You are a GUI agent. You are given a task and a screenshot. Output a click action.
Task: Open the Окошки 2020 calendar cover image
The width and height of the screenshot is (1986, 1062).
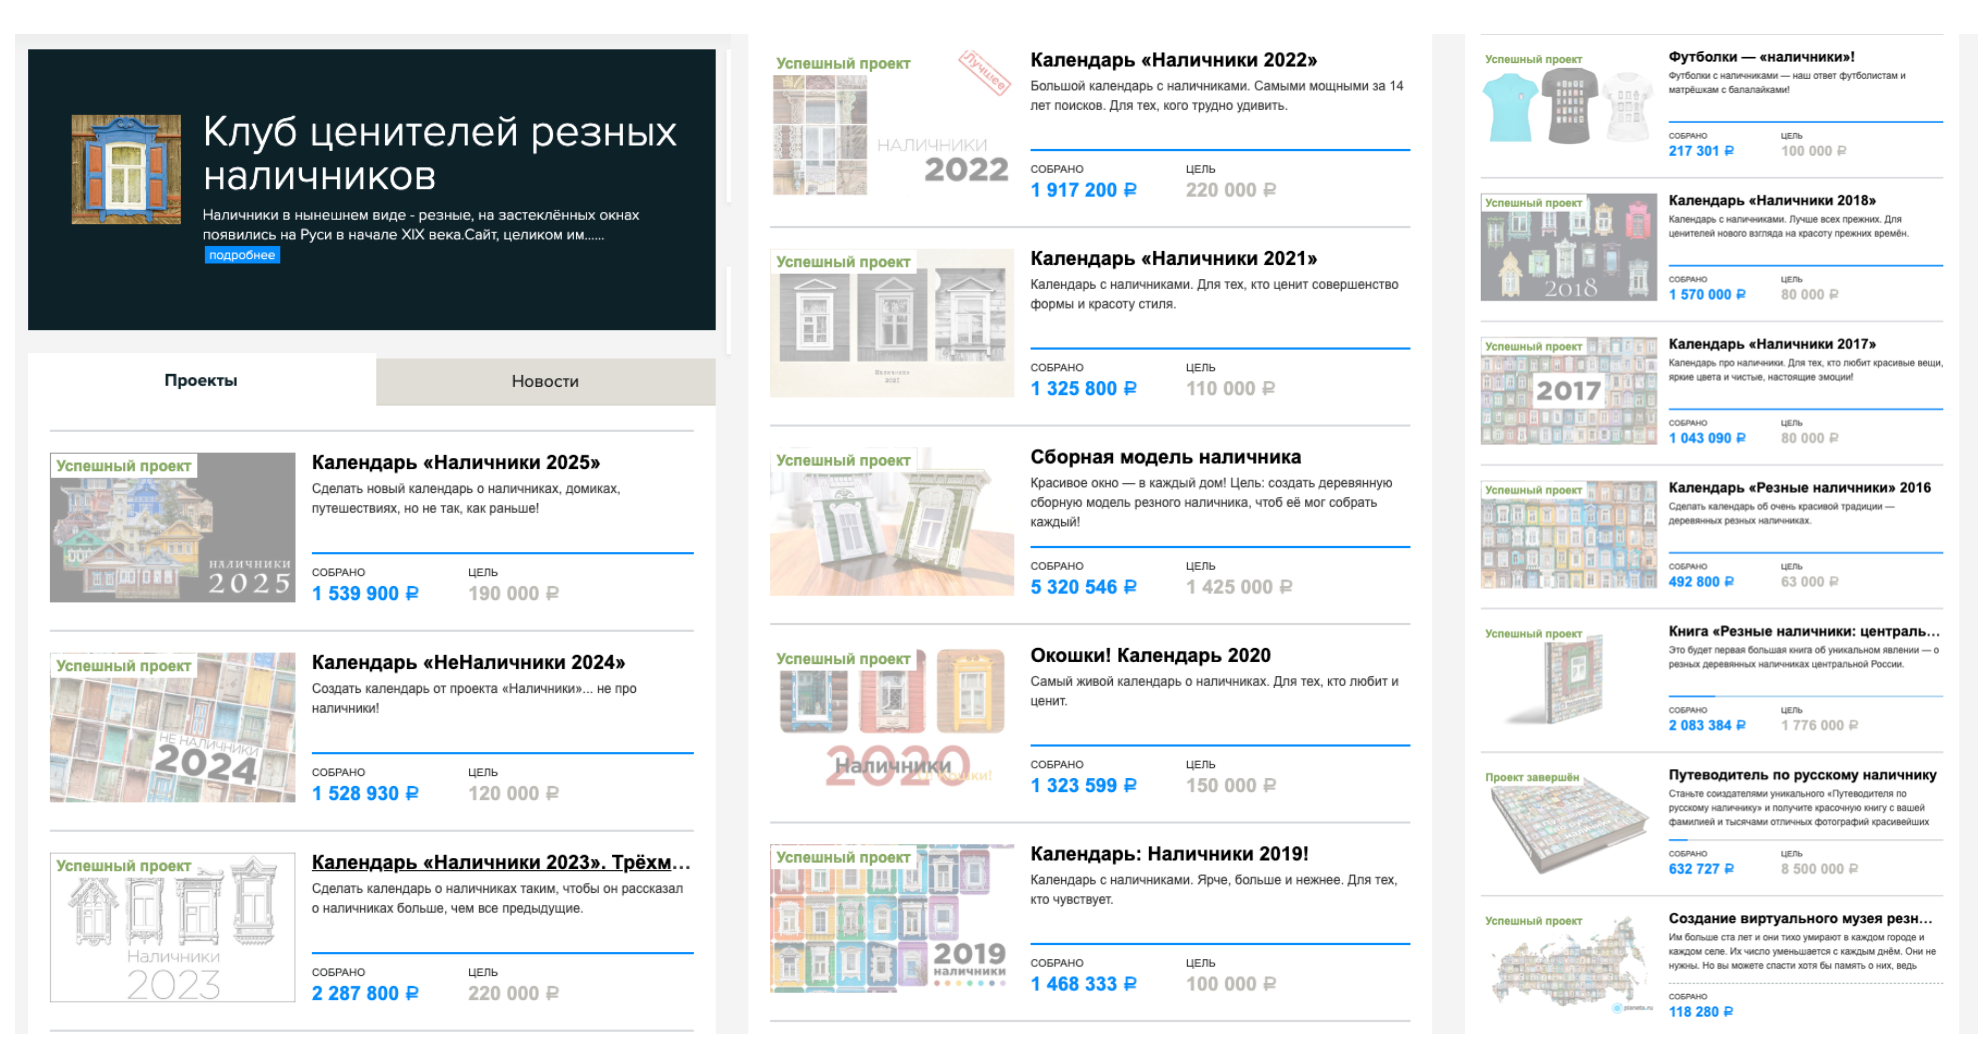coord(892,719)
